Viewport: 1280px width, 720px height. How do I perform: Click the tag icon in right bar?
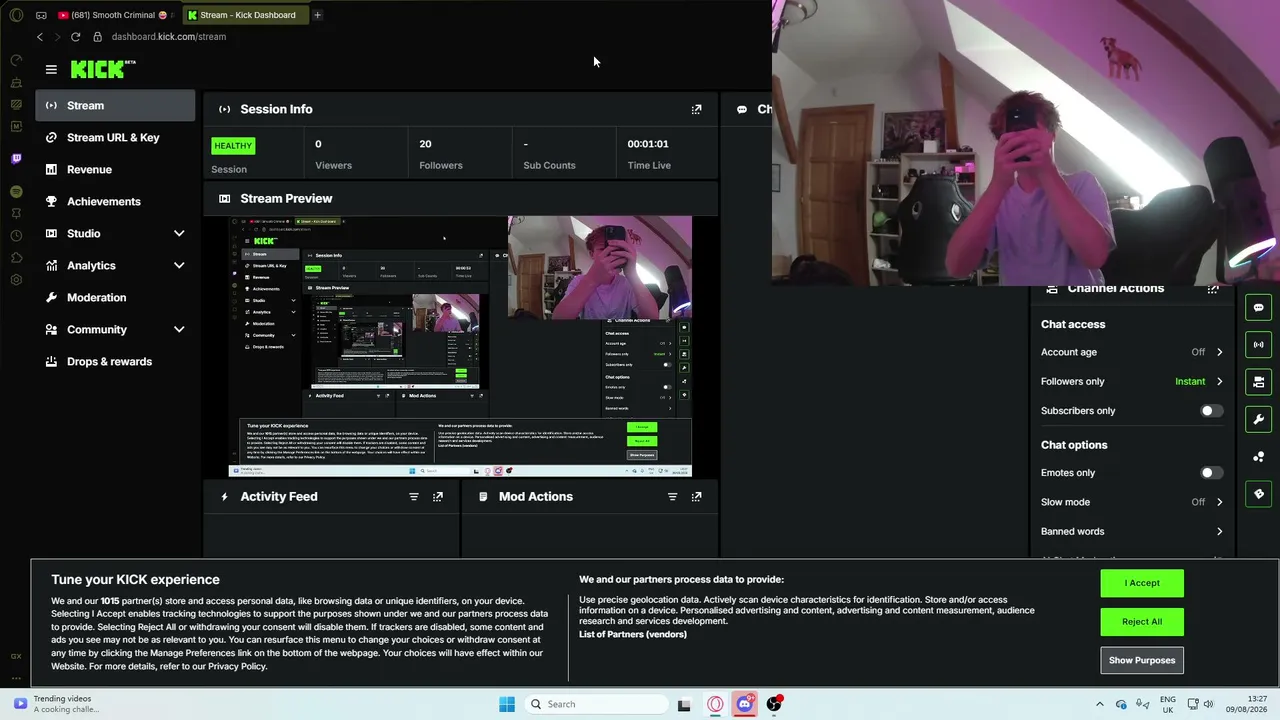coord(1259,494)
